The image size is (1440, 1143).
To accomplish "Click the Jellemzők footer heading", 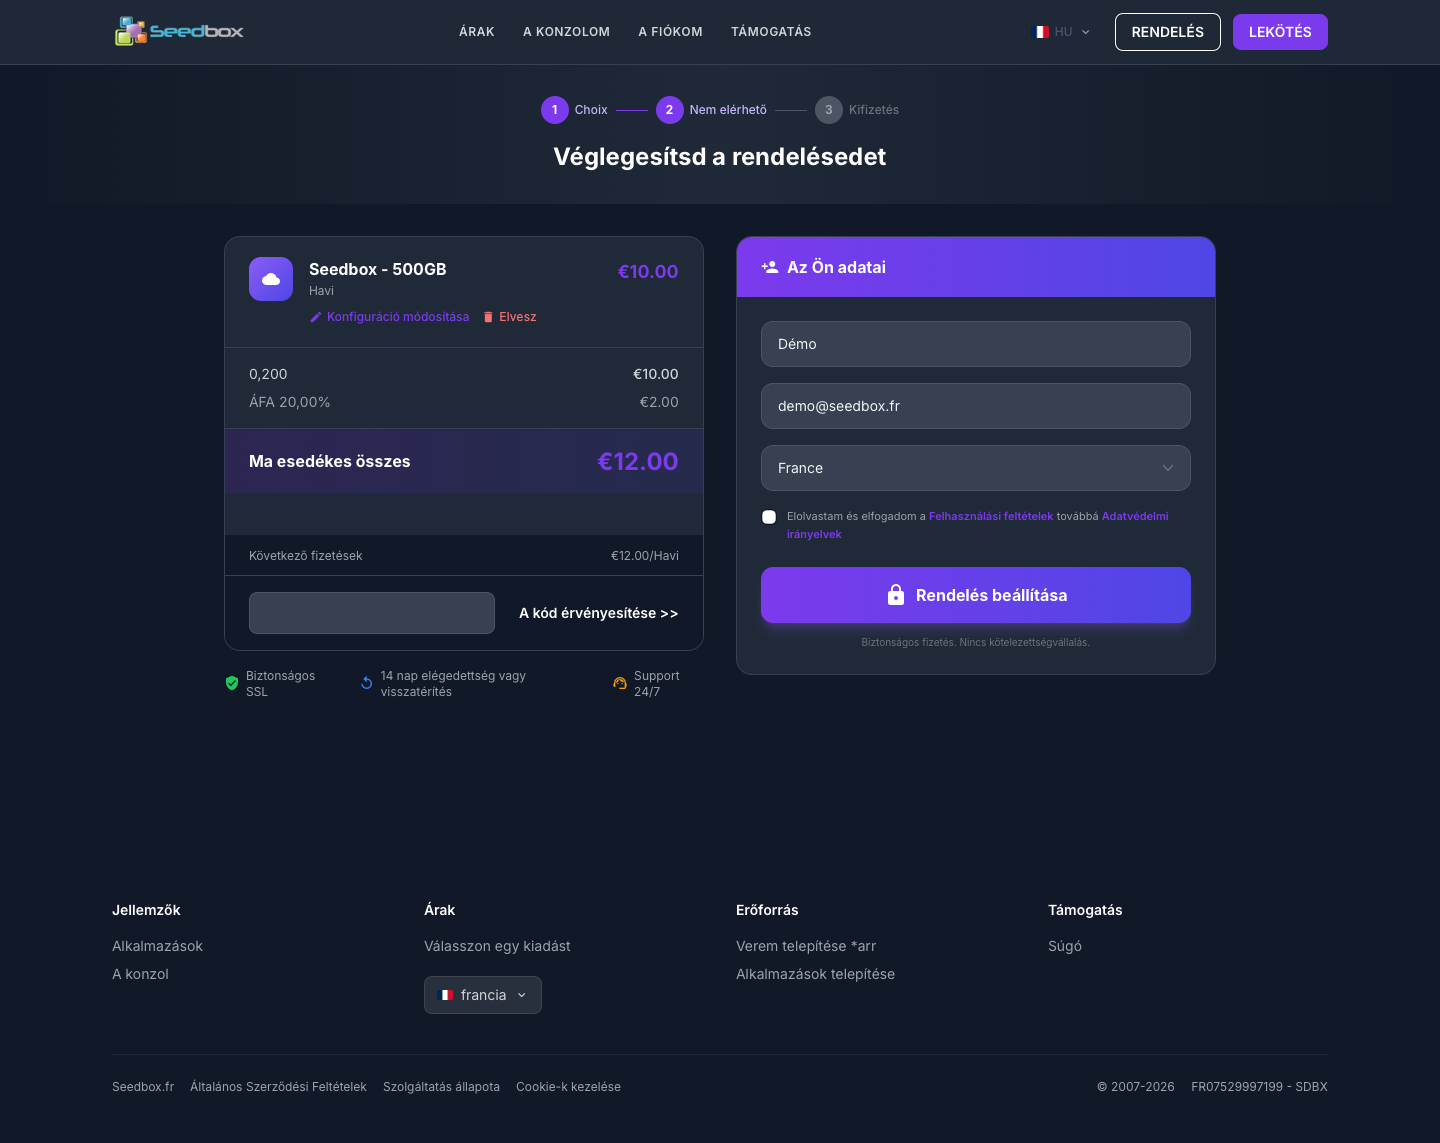I will point(146,910).
